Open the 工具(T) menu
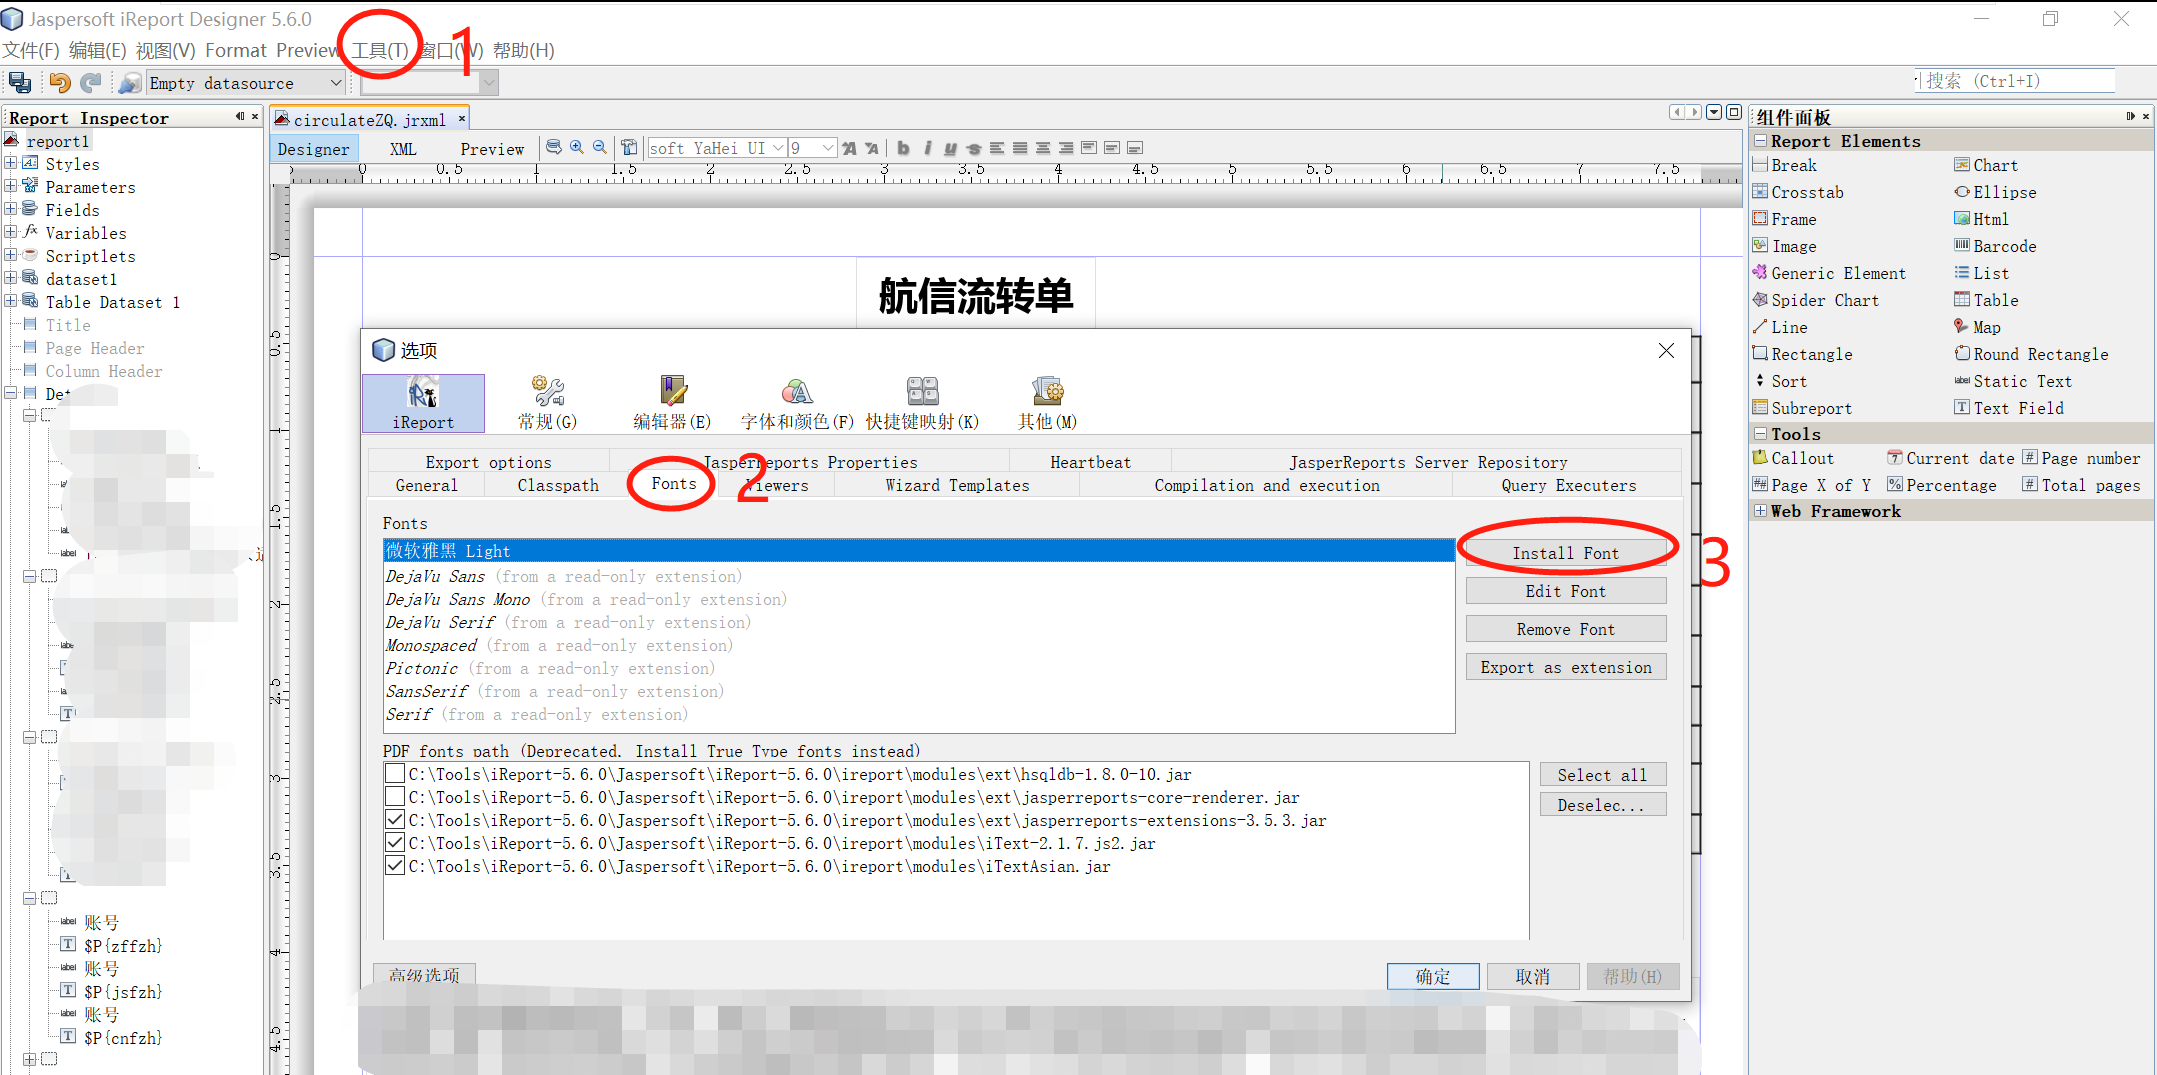The width and height of the screenshot is (2157, 1075). [x=380, y=50]
